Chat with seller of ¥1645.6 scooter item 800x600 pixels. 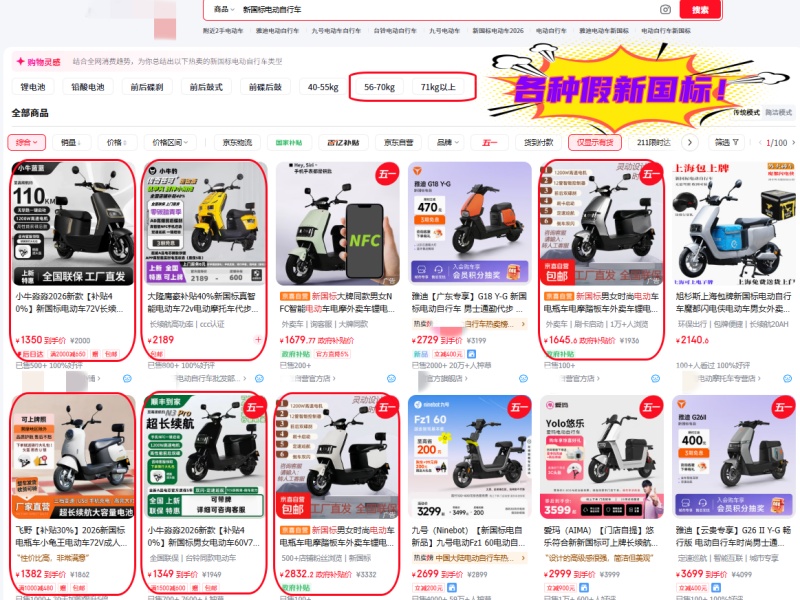pos(656,379)
